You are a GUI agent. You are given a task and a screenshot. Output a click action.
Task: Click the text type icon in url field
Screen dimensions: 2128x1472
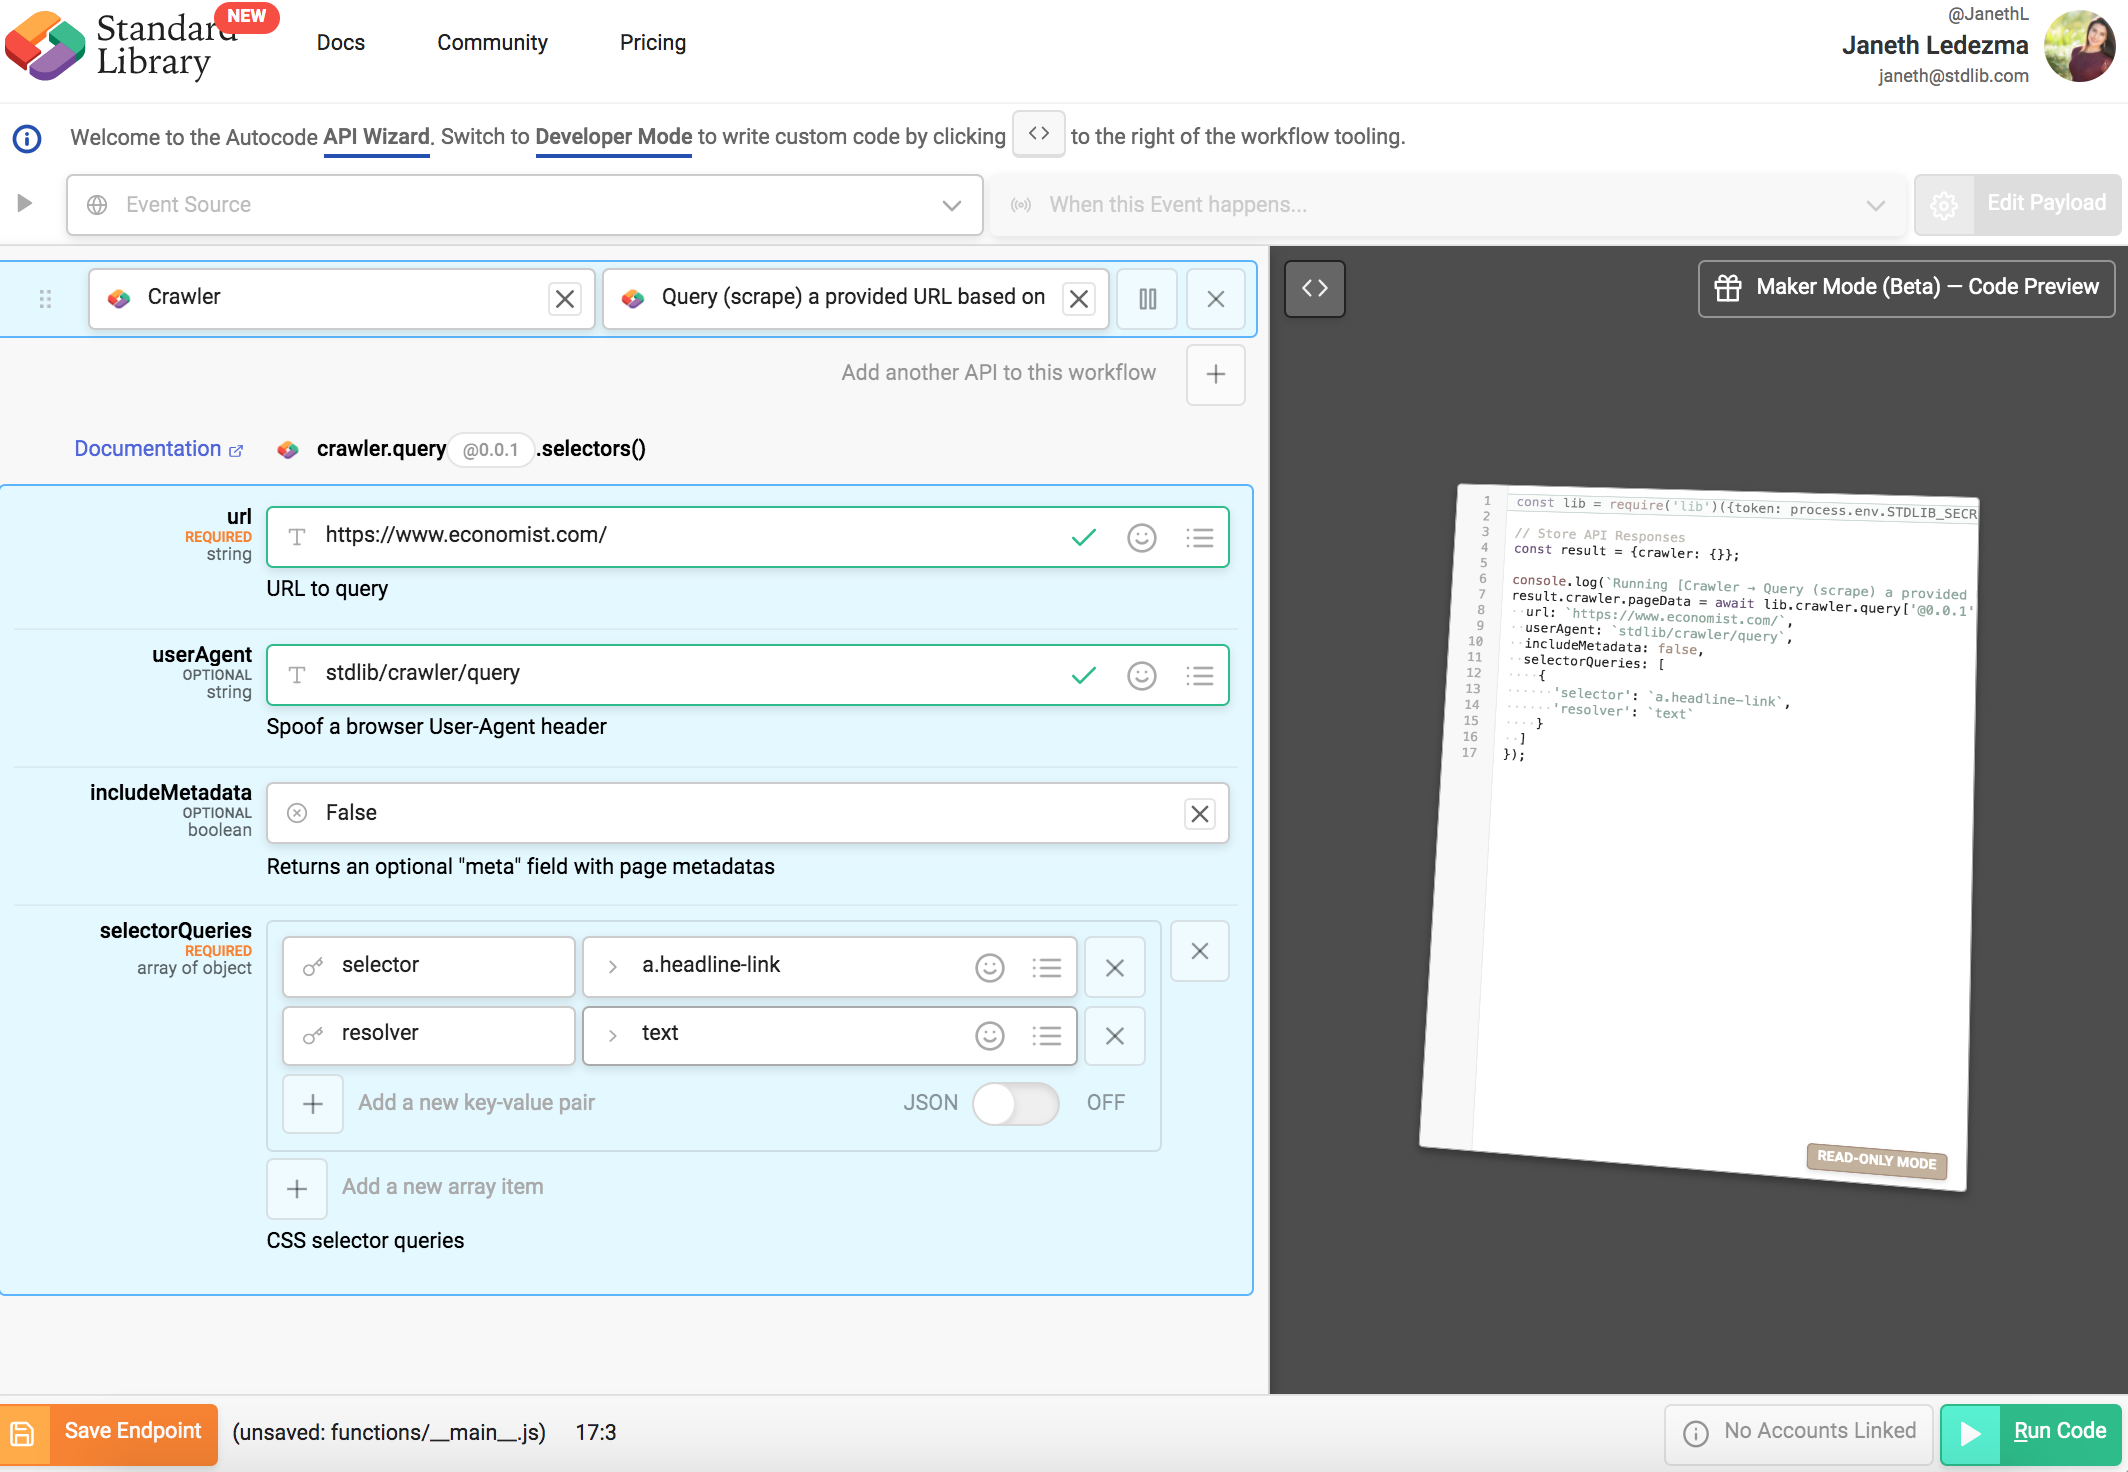(x=297, y=537)
